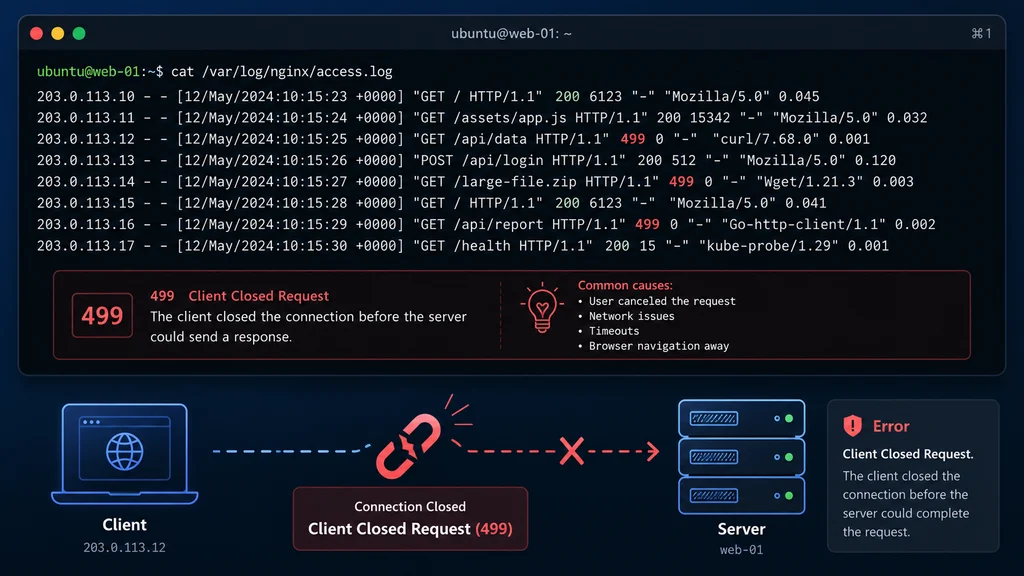
Task: Click 'Common causes:' heading
Action: pos(625,285)
